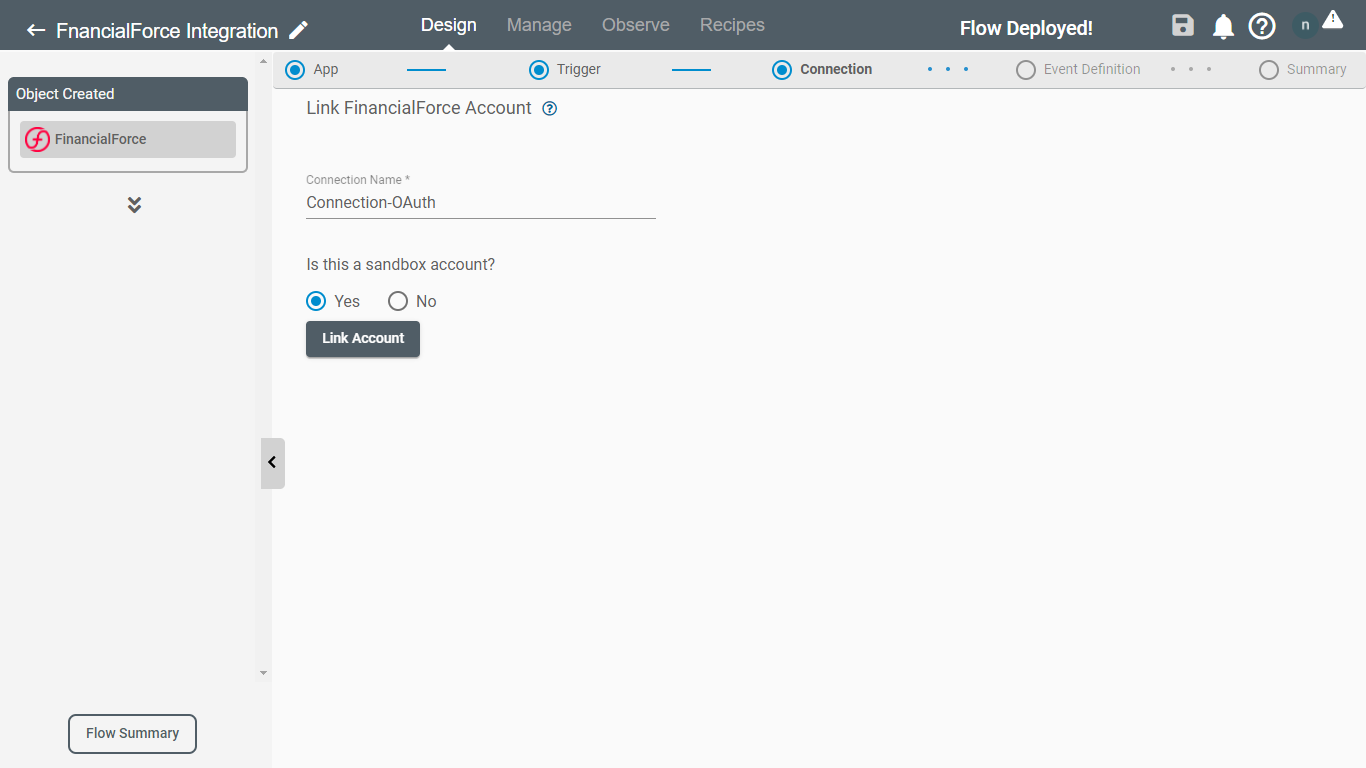Click the Flow Deployed! status text

tap(1026, 29)
